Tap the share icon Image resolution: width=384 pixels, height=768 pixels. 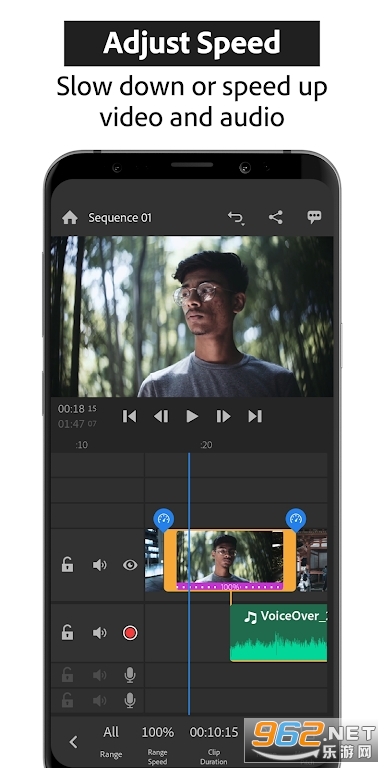276,217
